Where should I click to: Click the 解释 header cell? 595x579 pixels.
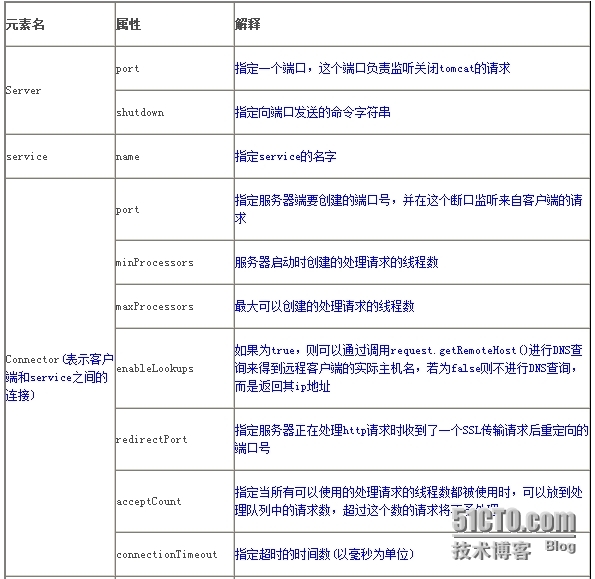click(x=412, y=24)
